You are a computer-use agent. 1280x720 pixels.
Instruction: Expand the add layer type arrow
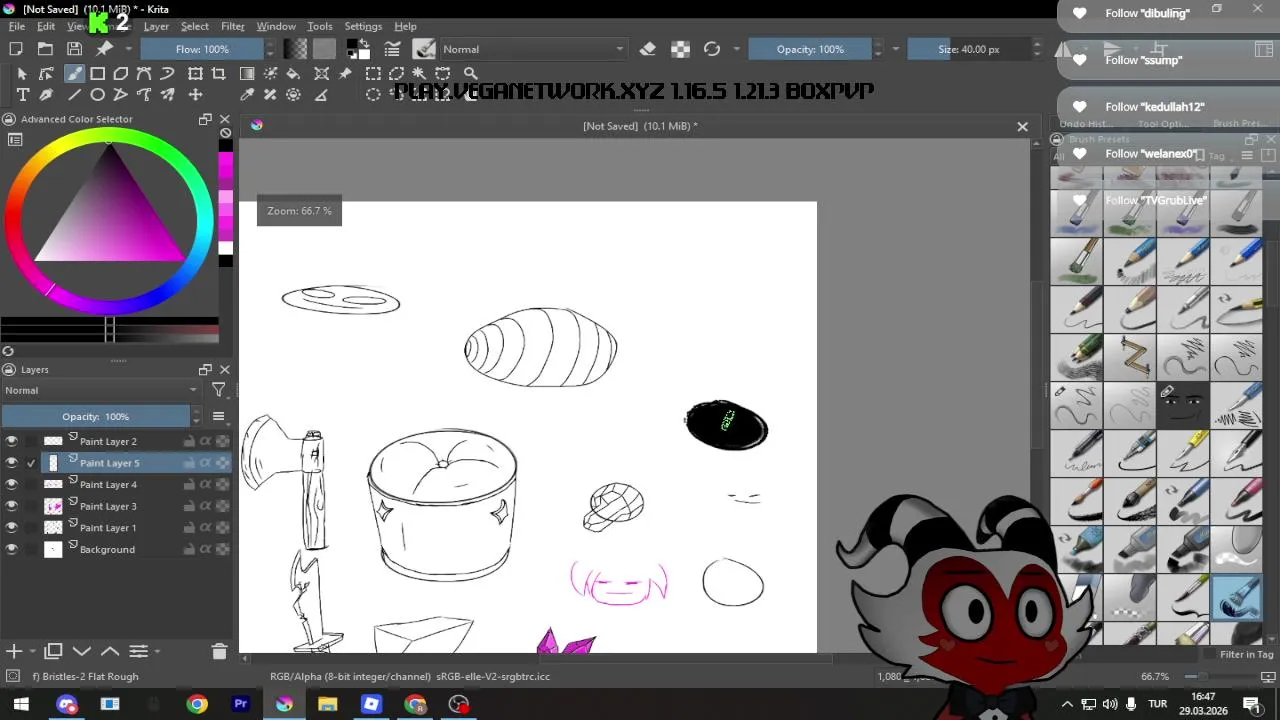click(32, 652)
